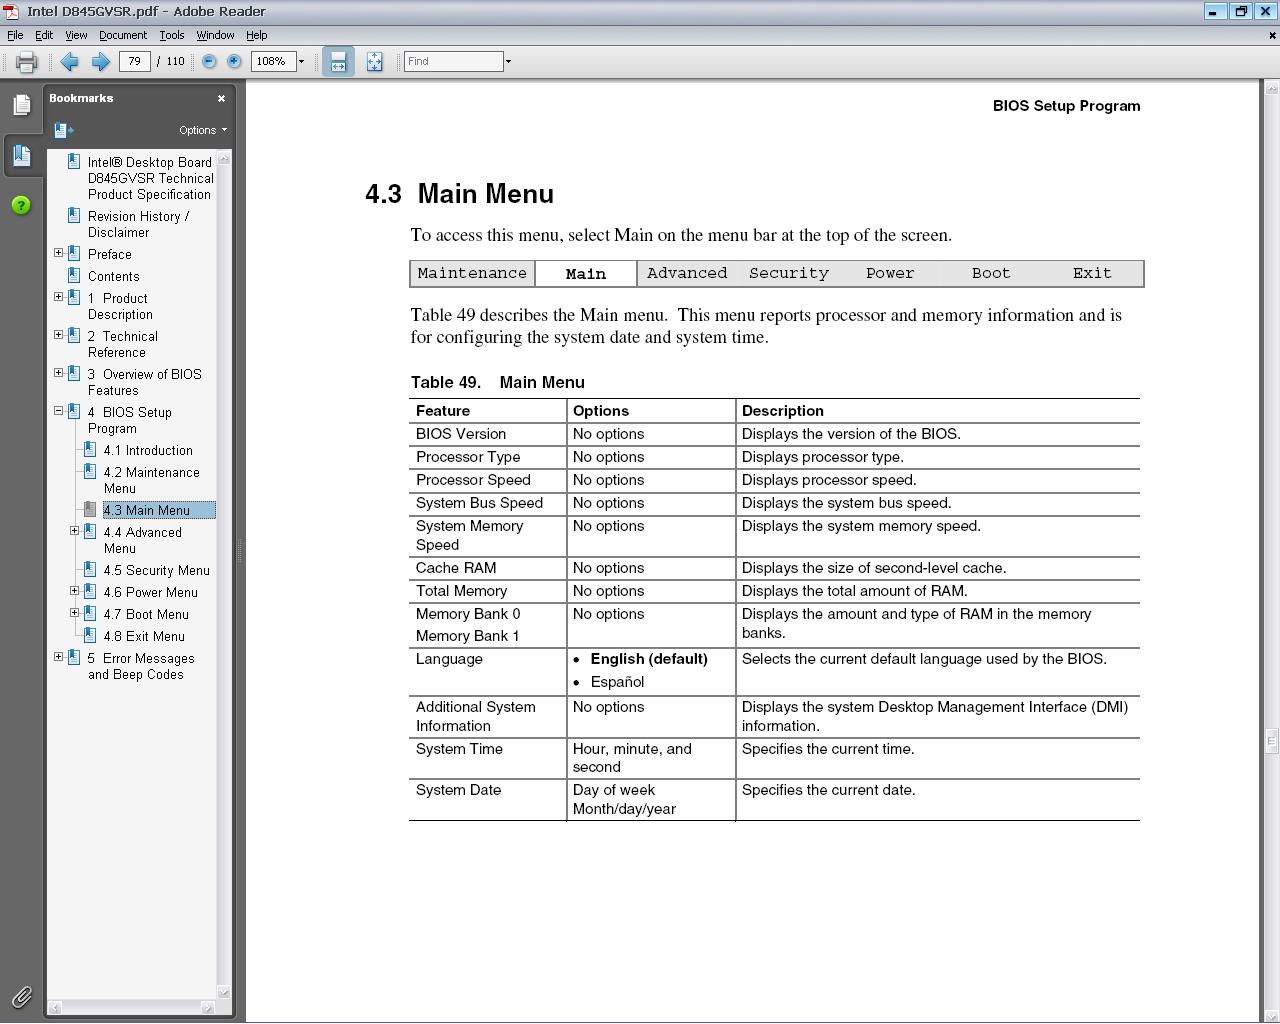
Task: Jump to the 4.5 Security Menu bookmark
Action: pyautogui.click(x=156, y=570)
